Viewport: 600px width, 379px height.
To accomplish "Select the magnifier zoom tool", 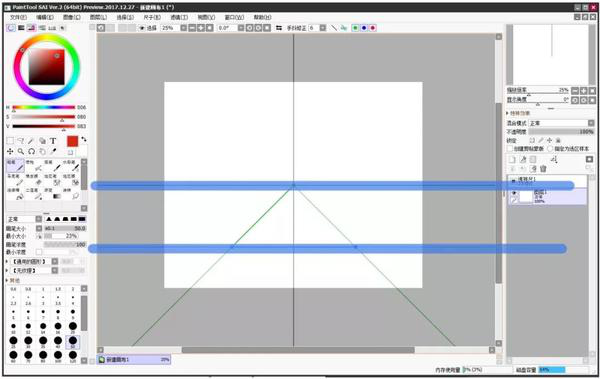I will pyautogui.click(x=21, y=152).
